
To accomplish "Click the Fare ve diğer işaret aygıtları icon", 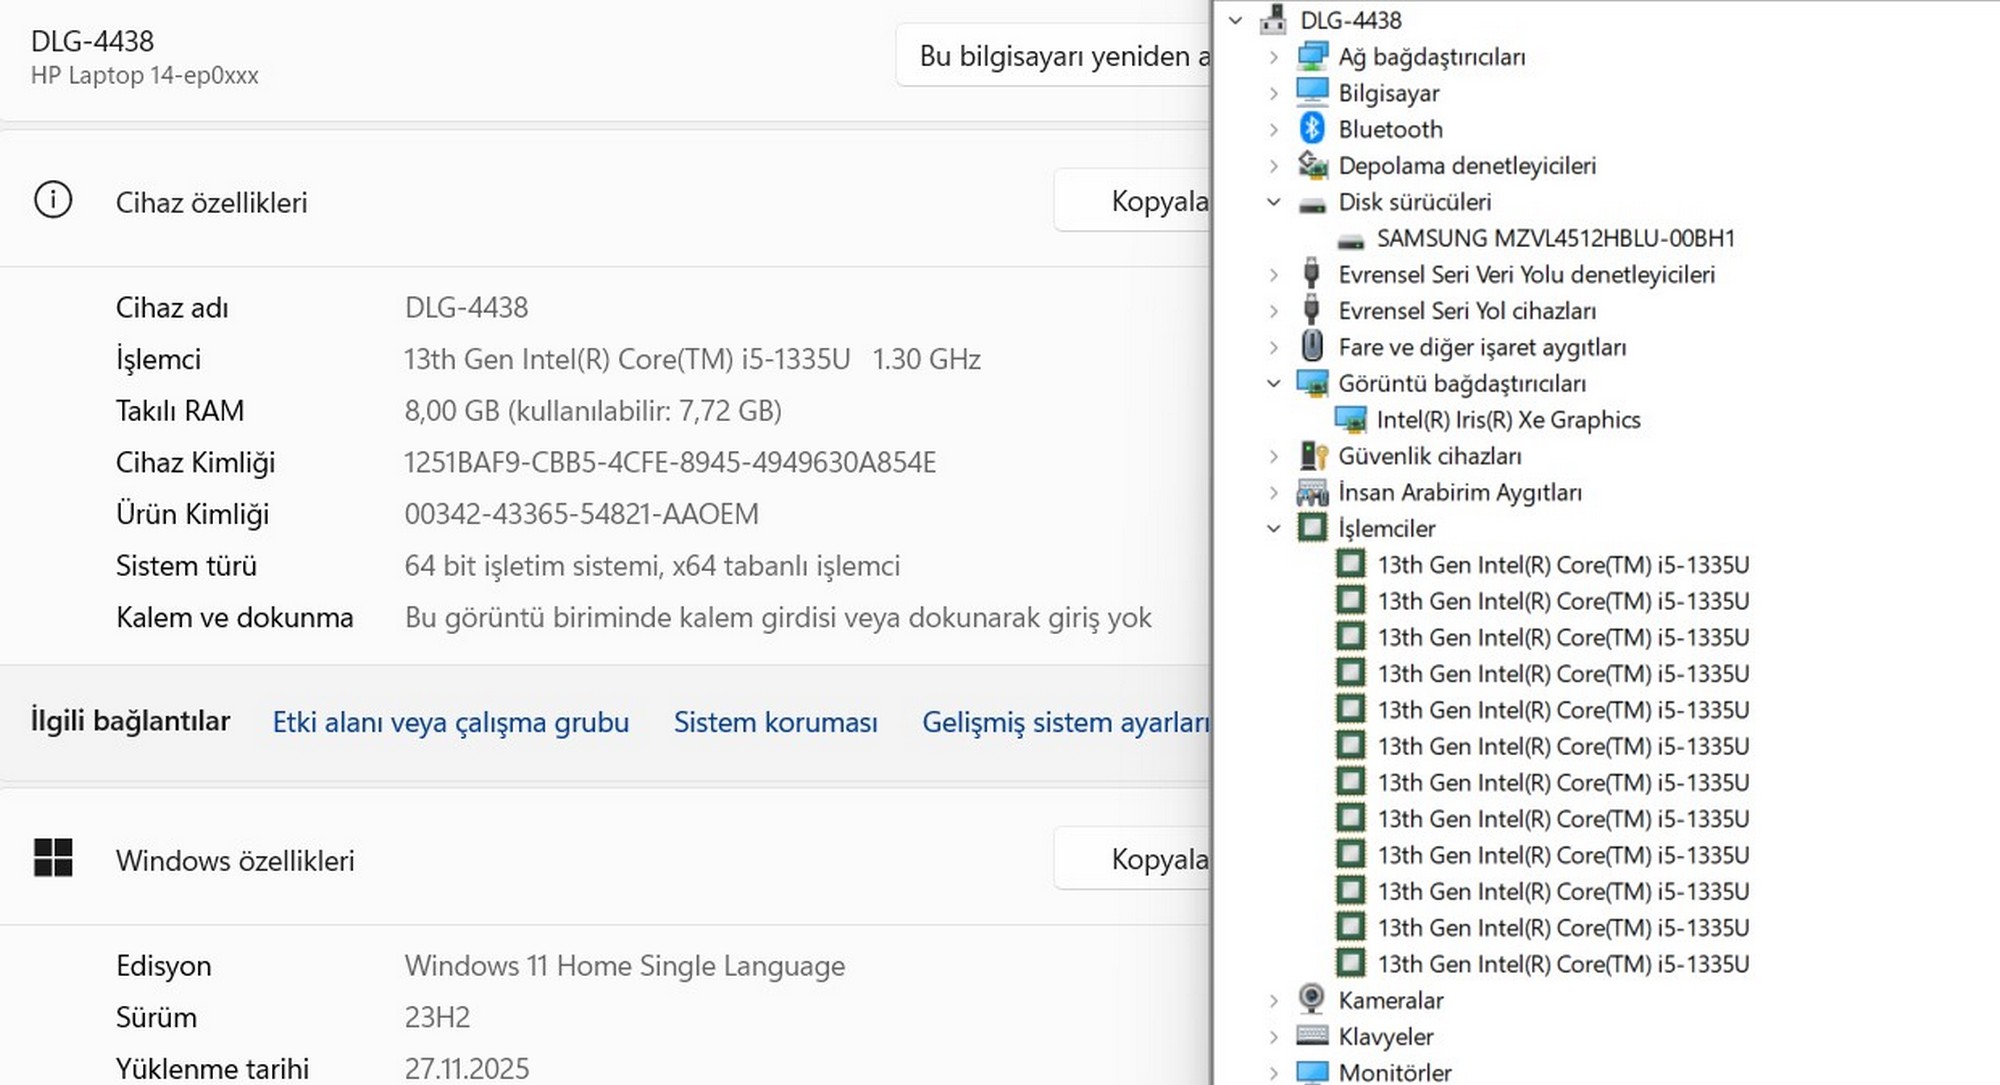I will (x=1312, y=347).
